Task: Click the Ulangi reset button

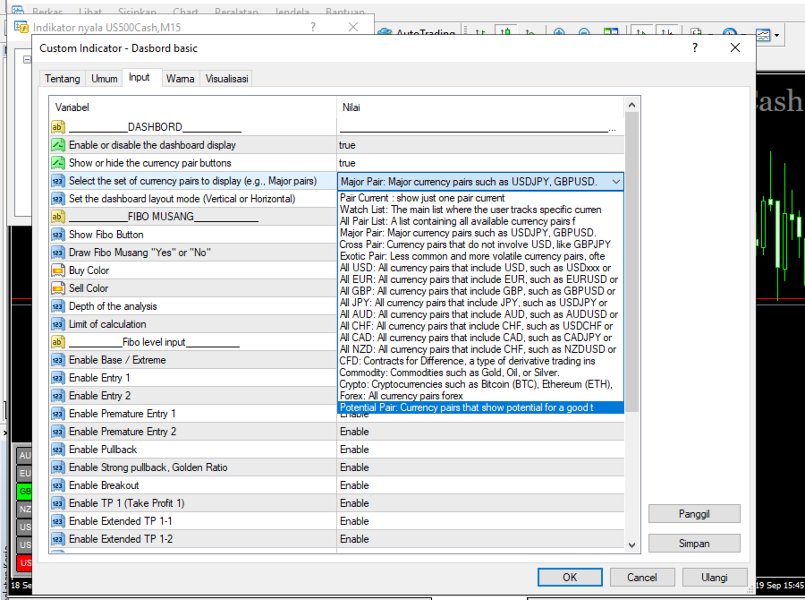Action: pyautogui.click(x=714, y=577)
